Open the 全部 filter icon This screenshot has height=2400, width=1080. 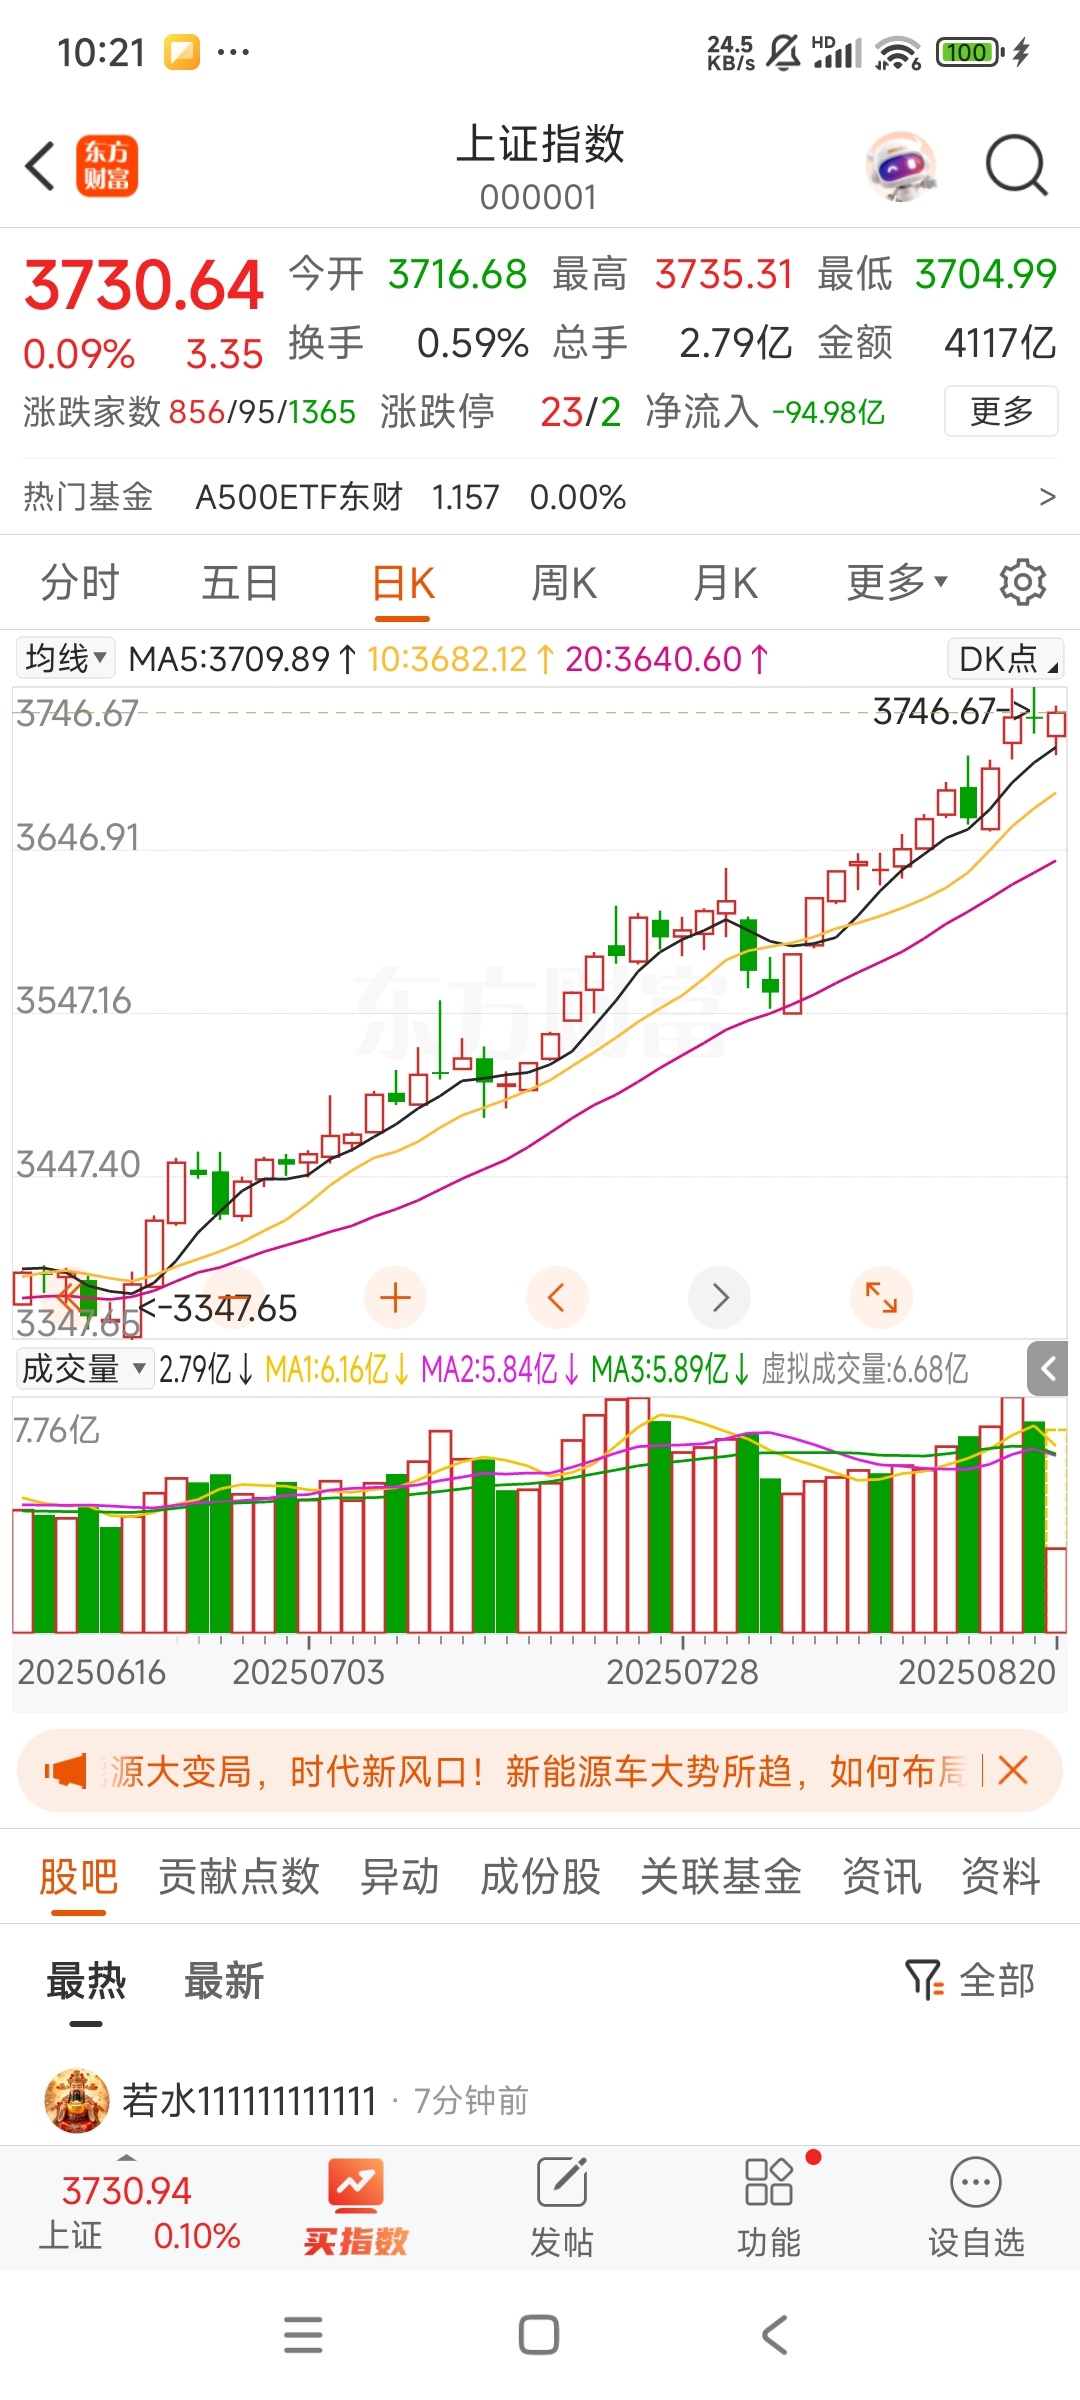pyautogui.click(x=923, y=1980)
